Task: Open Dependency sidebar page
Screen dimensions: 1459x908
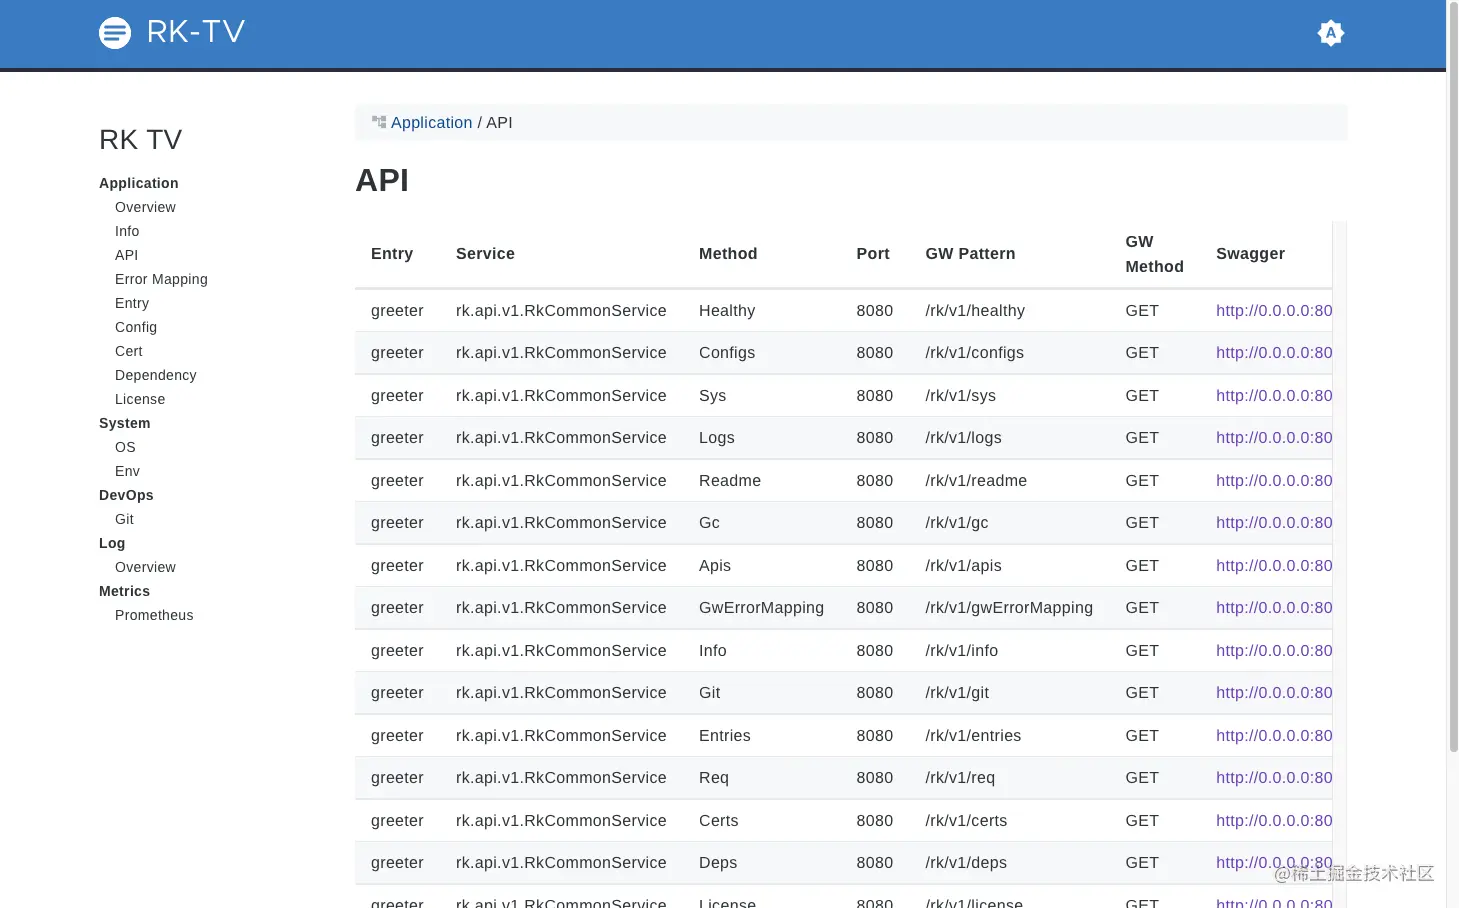Action: (x=156, y=375)
